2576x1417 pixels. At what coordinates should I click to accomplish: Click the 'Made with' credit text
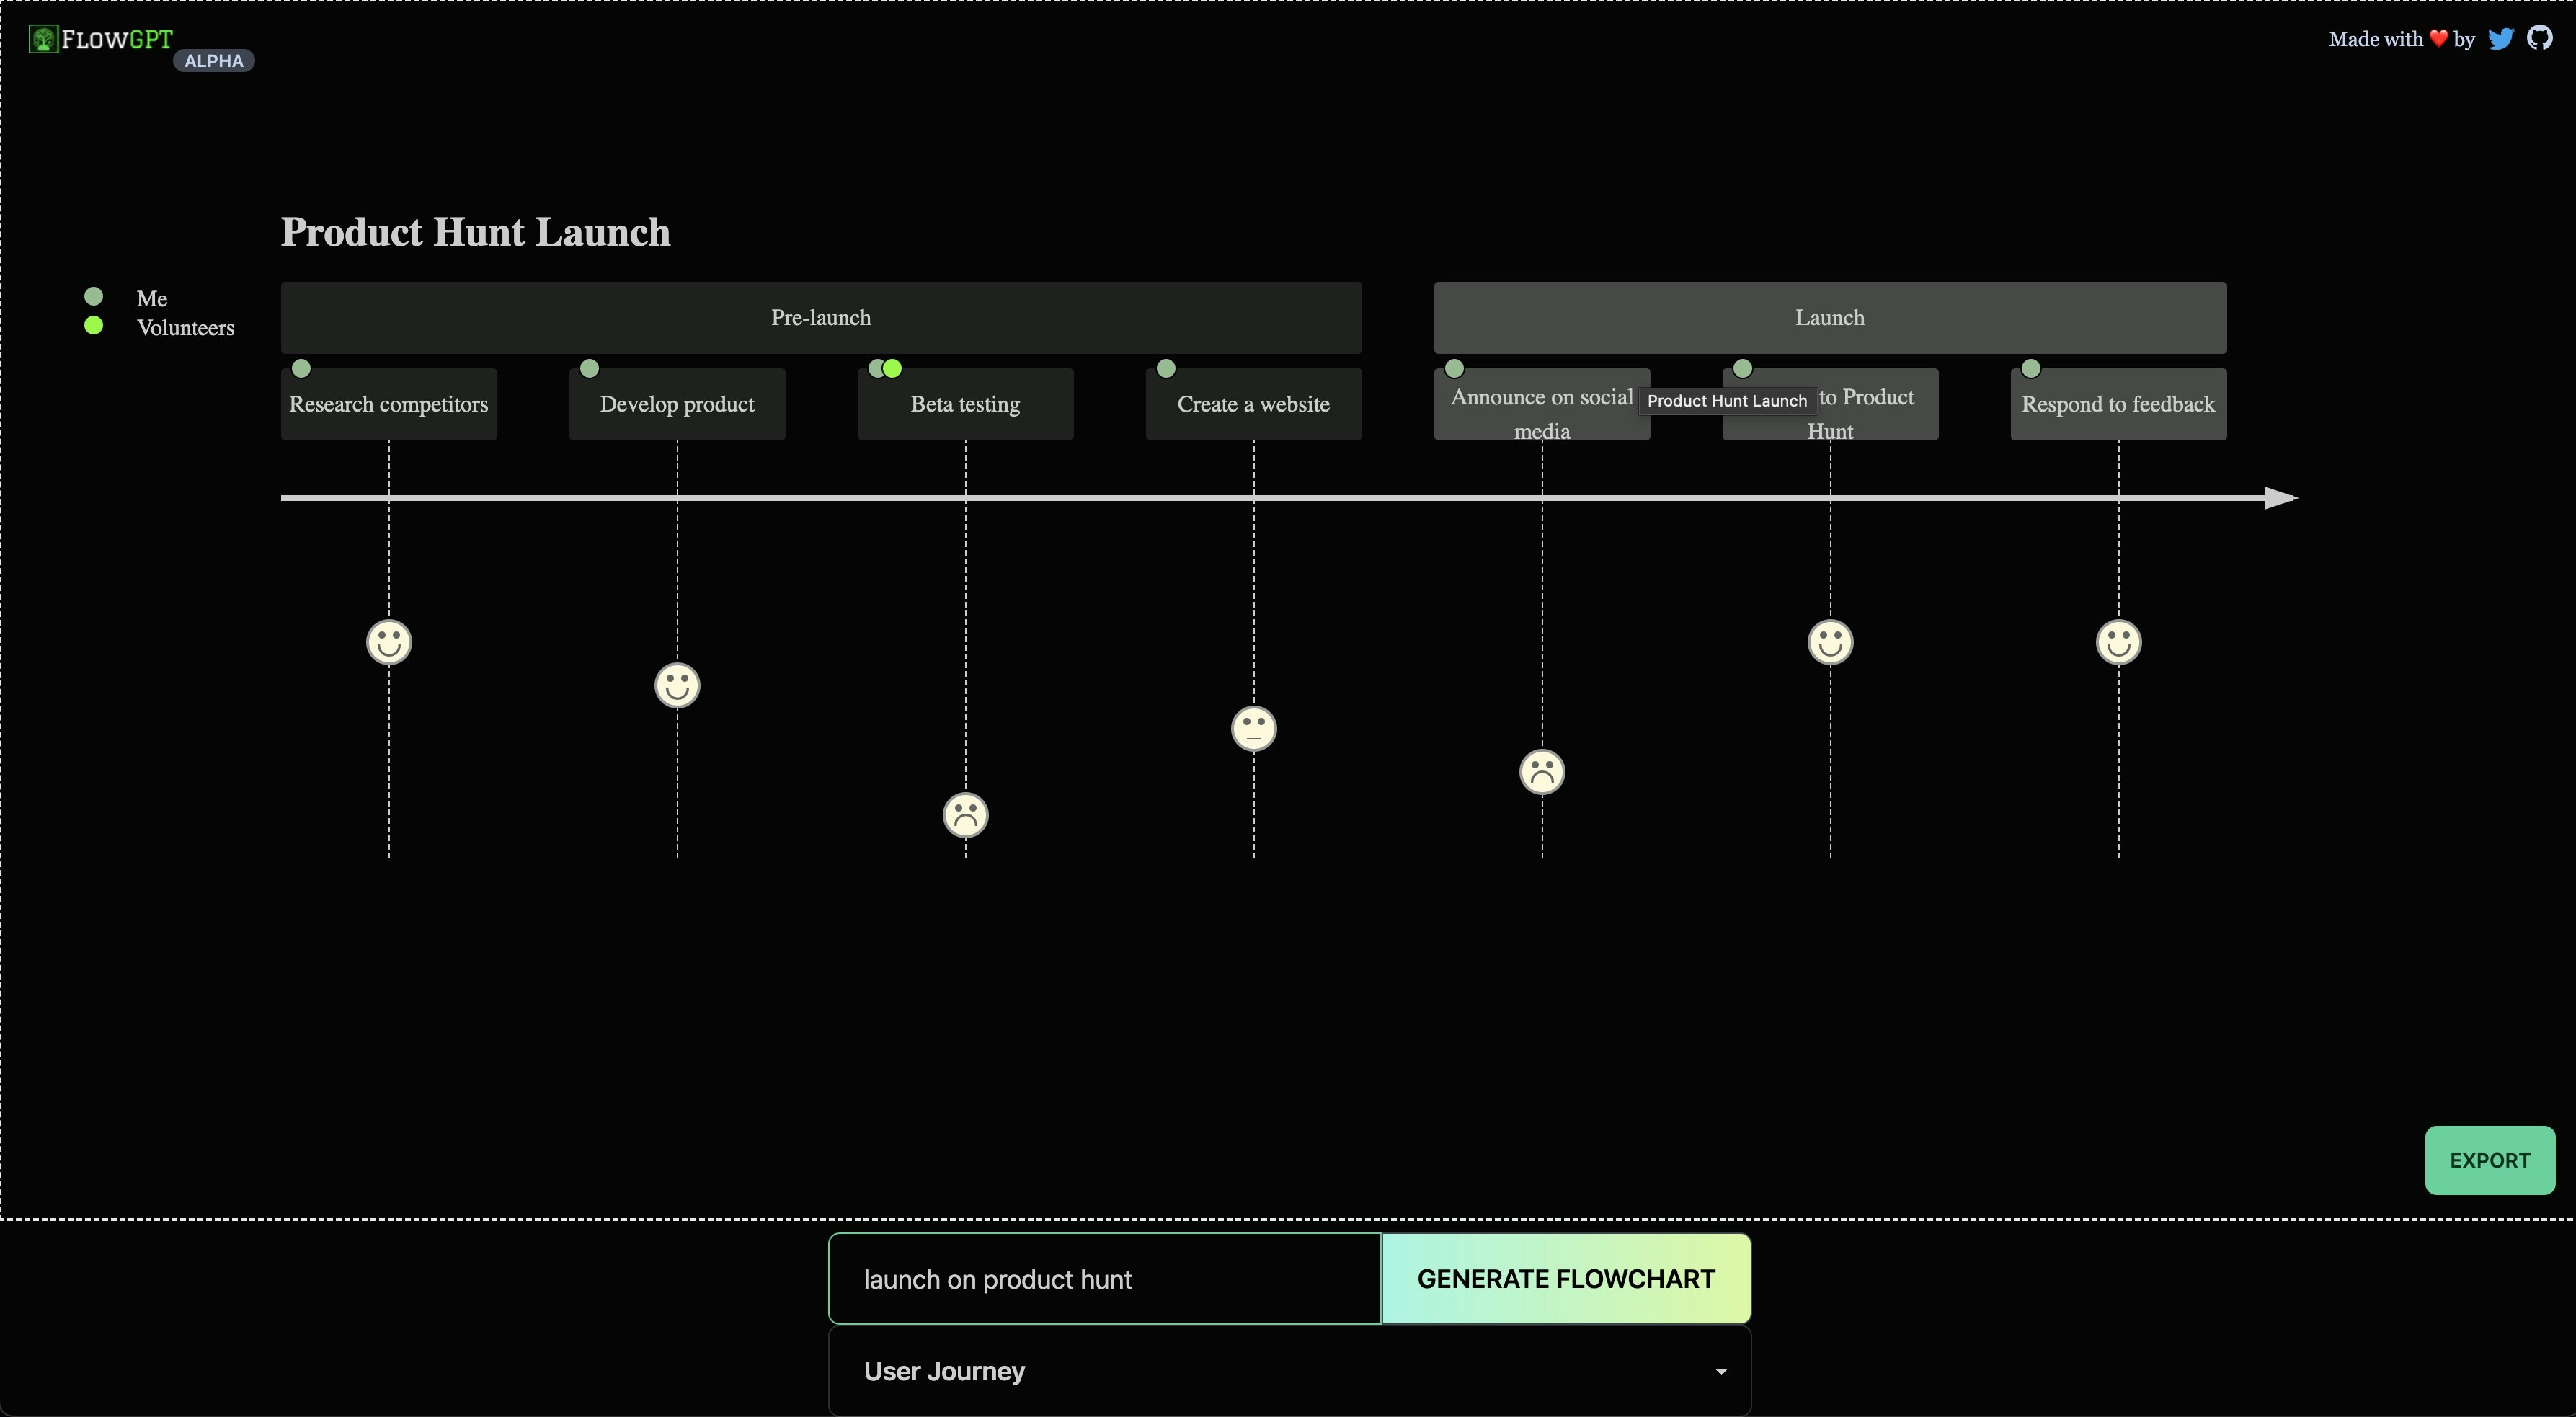point(2375,39)
